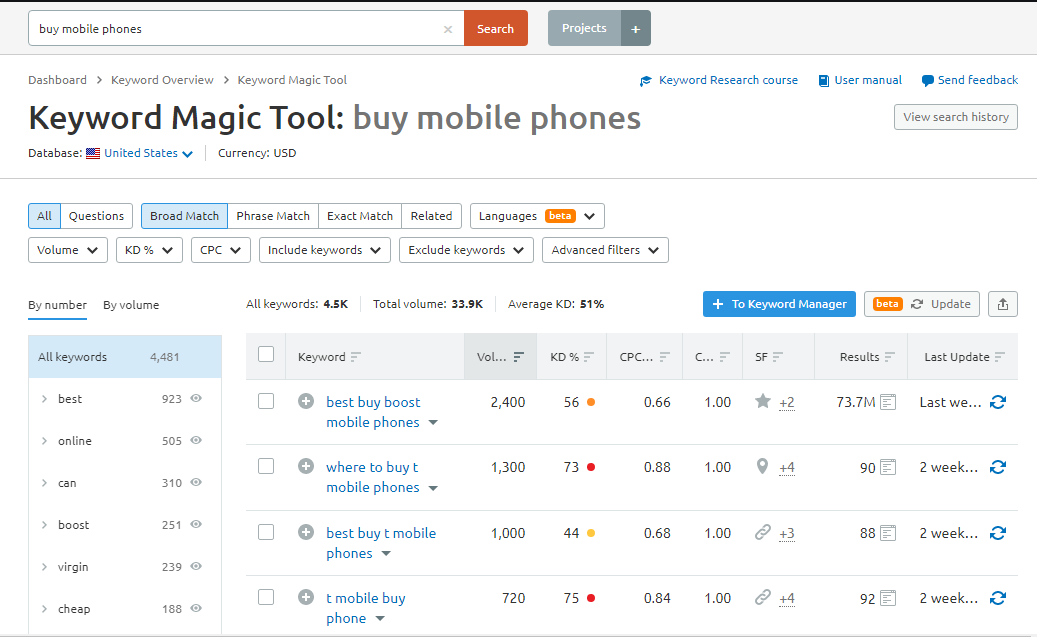Click the orange KD dot for 56

[591, 402]
